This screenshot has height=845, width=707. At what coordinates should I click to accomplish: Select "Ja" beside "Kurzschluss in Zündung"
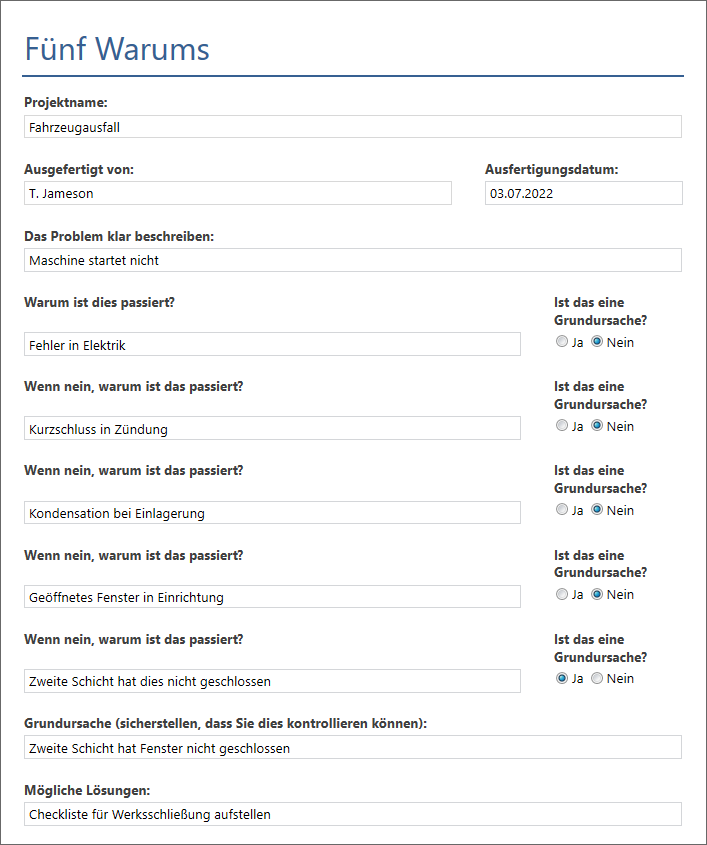pos(561,425)
